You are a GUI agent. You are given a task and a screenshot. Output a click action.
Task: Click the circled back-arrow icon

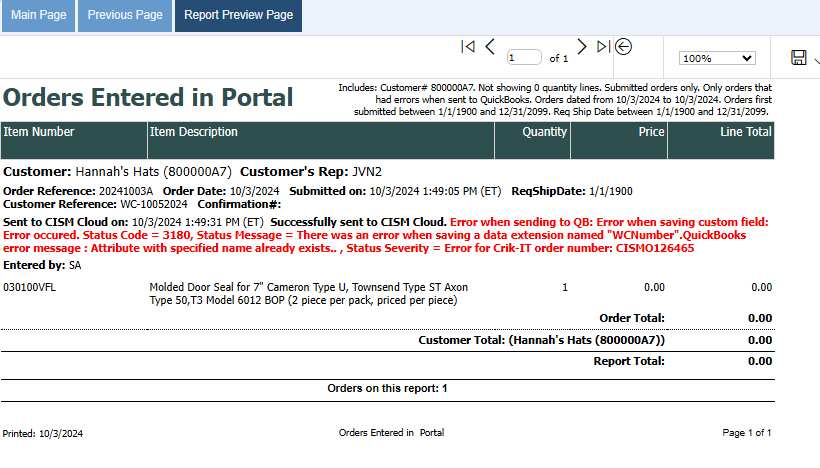623,47
